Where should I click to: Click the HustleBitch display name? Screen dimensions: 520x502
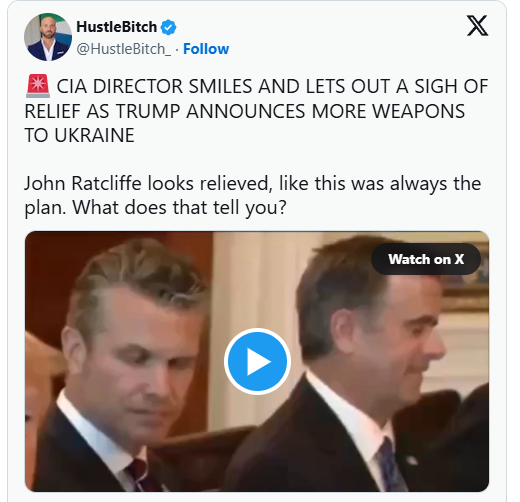(x=116, y=27)
